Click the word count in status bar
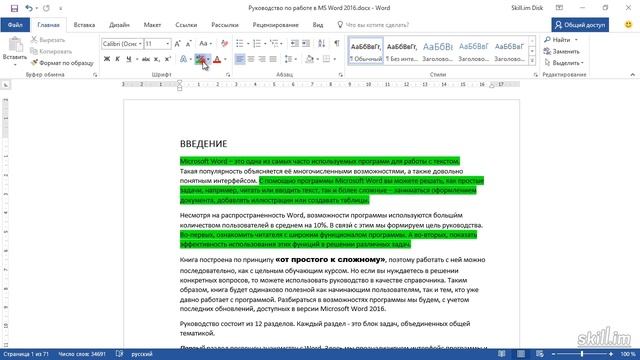 (x=82, y=354)
